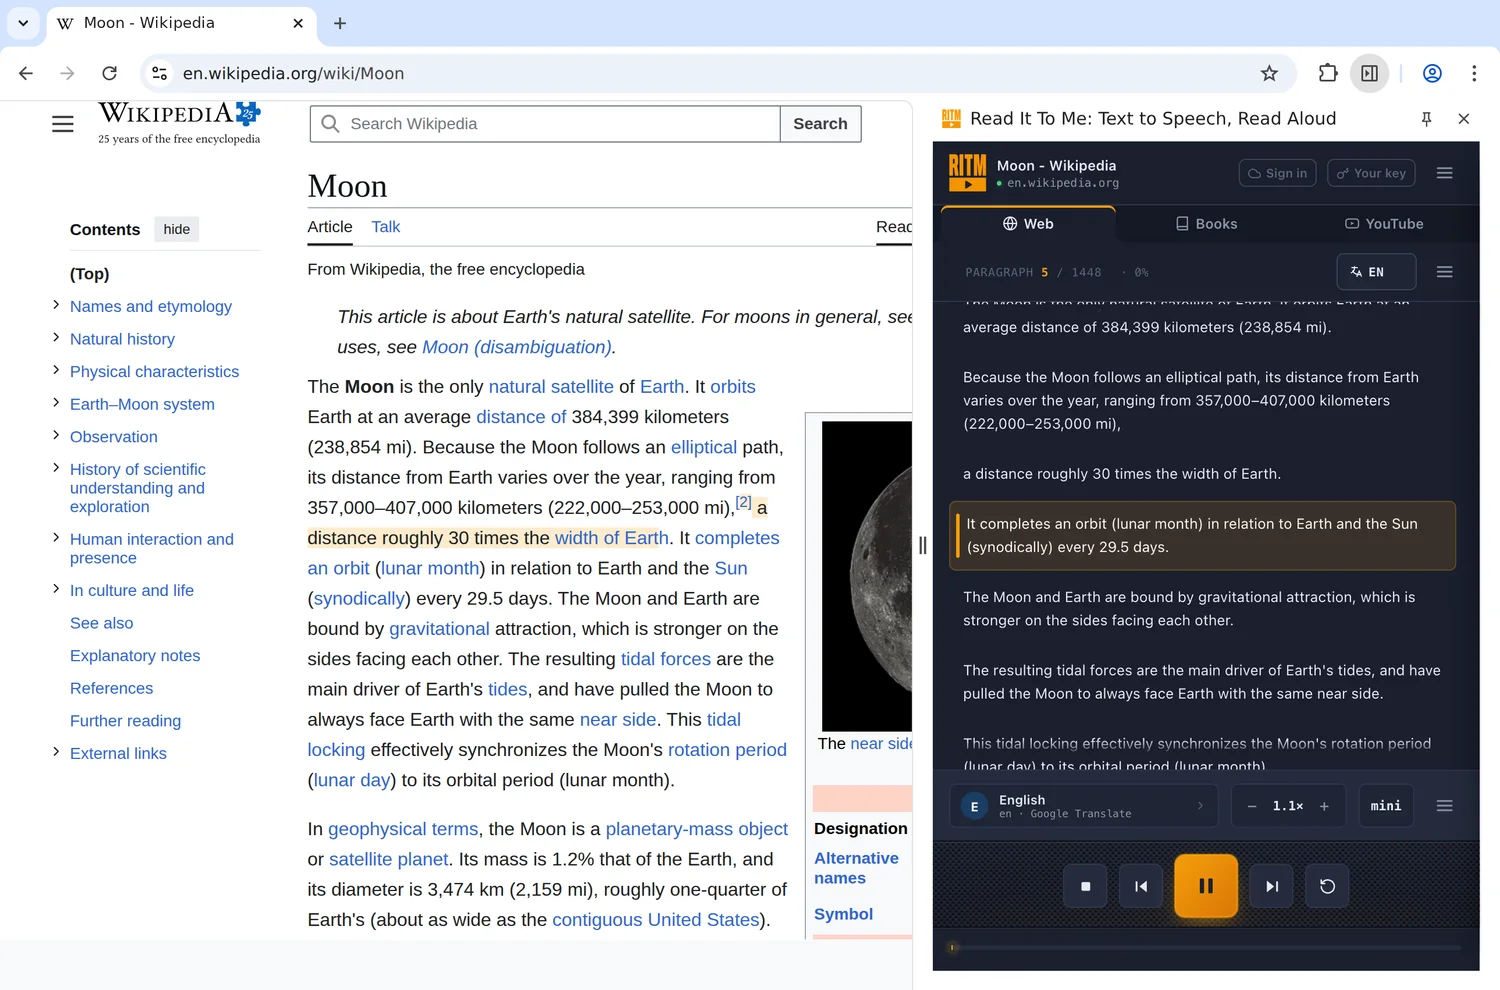Hide the Contents sidebar
Screen dimensions: 1500x990
click(x=177, y=229)
